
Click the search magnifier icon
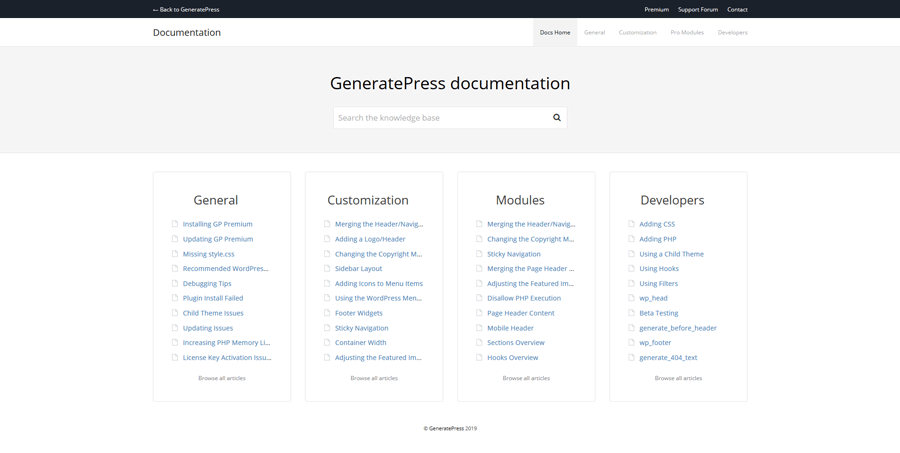(x=556, y=118)
